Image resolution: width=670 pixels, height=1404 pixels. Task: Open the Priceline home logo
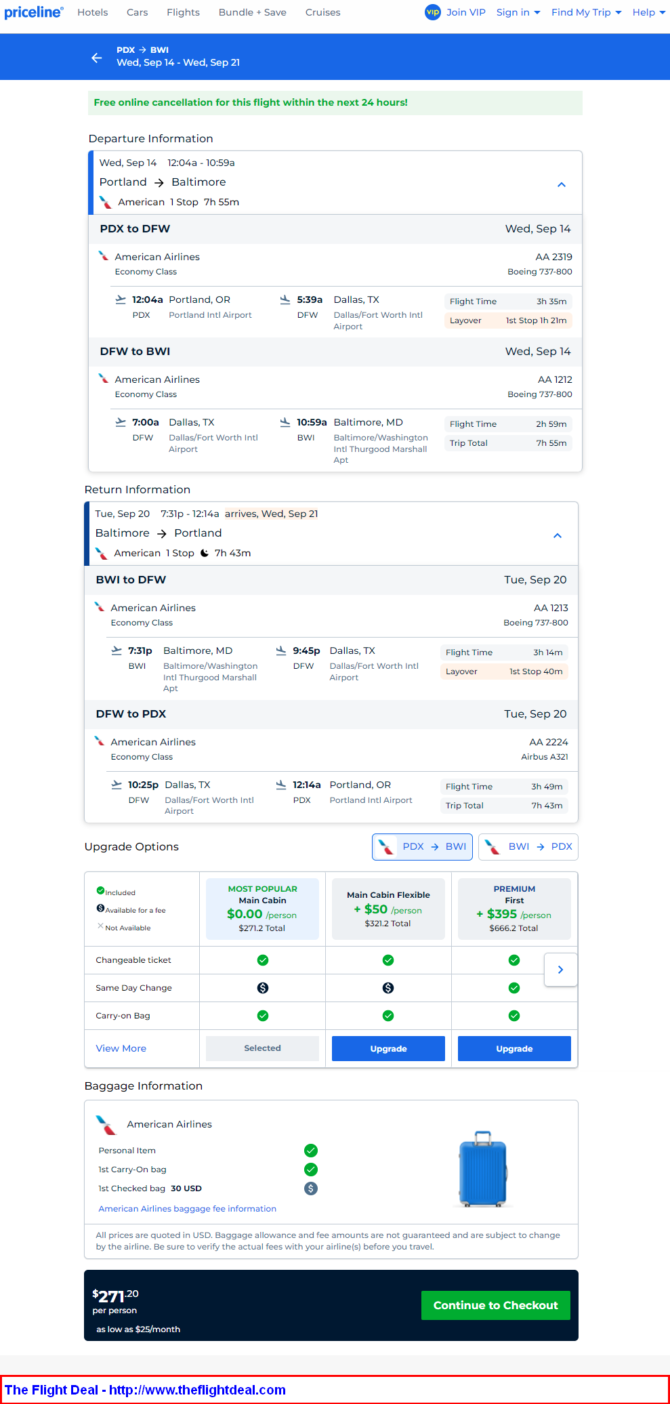pyautogui.click(x=33, y=12)
